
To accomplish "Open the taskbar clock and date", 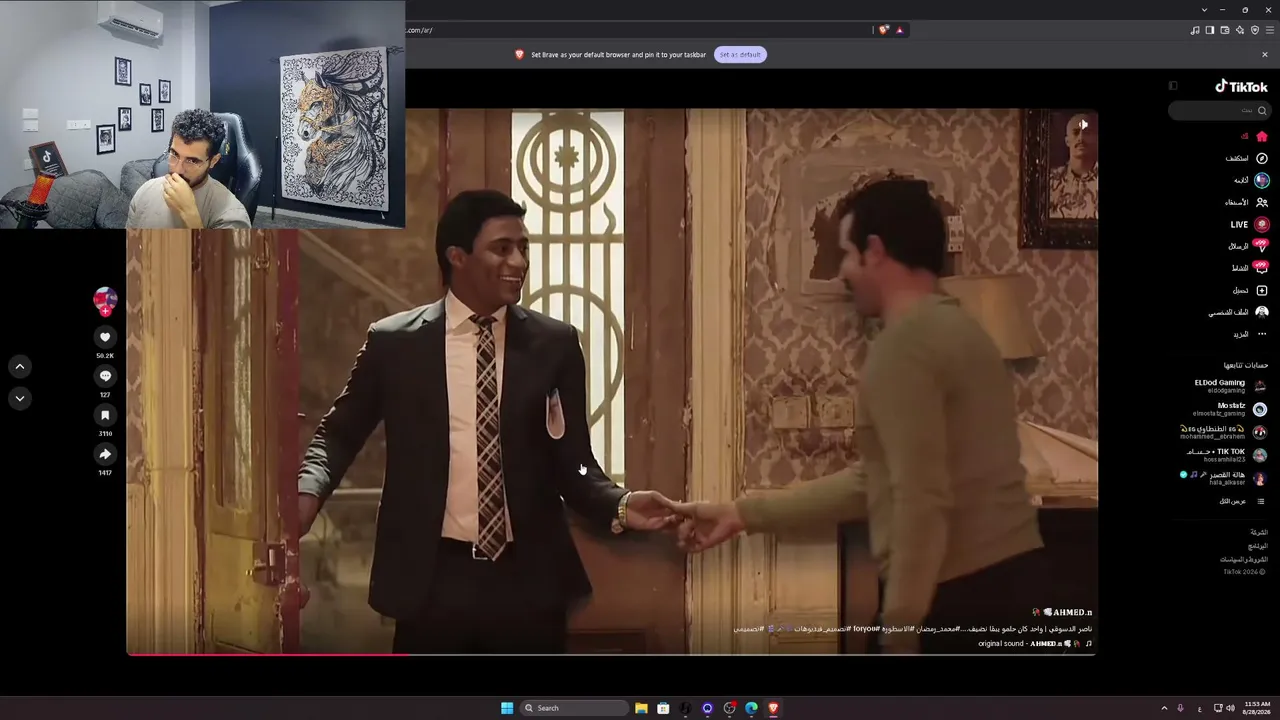I will click(x=1257, y=708).
